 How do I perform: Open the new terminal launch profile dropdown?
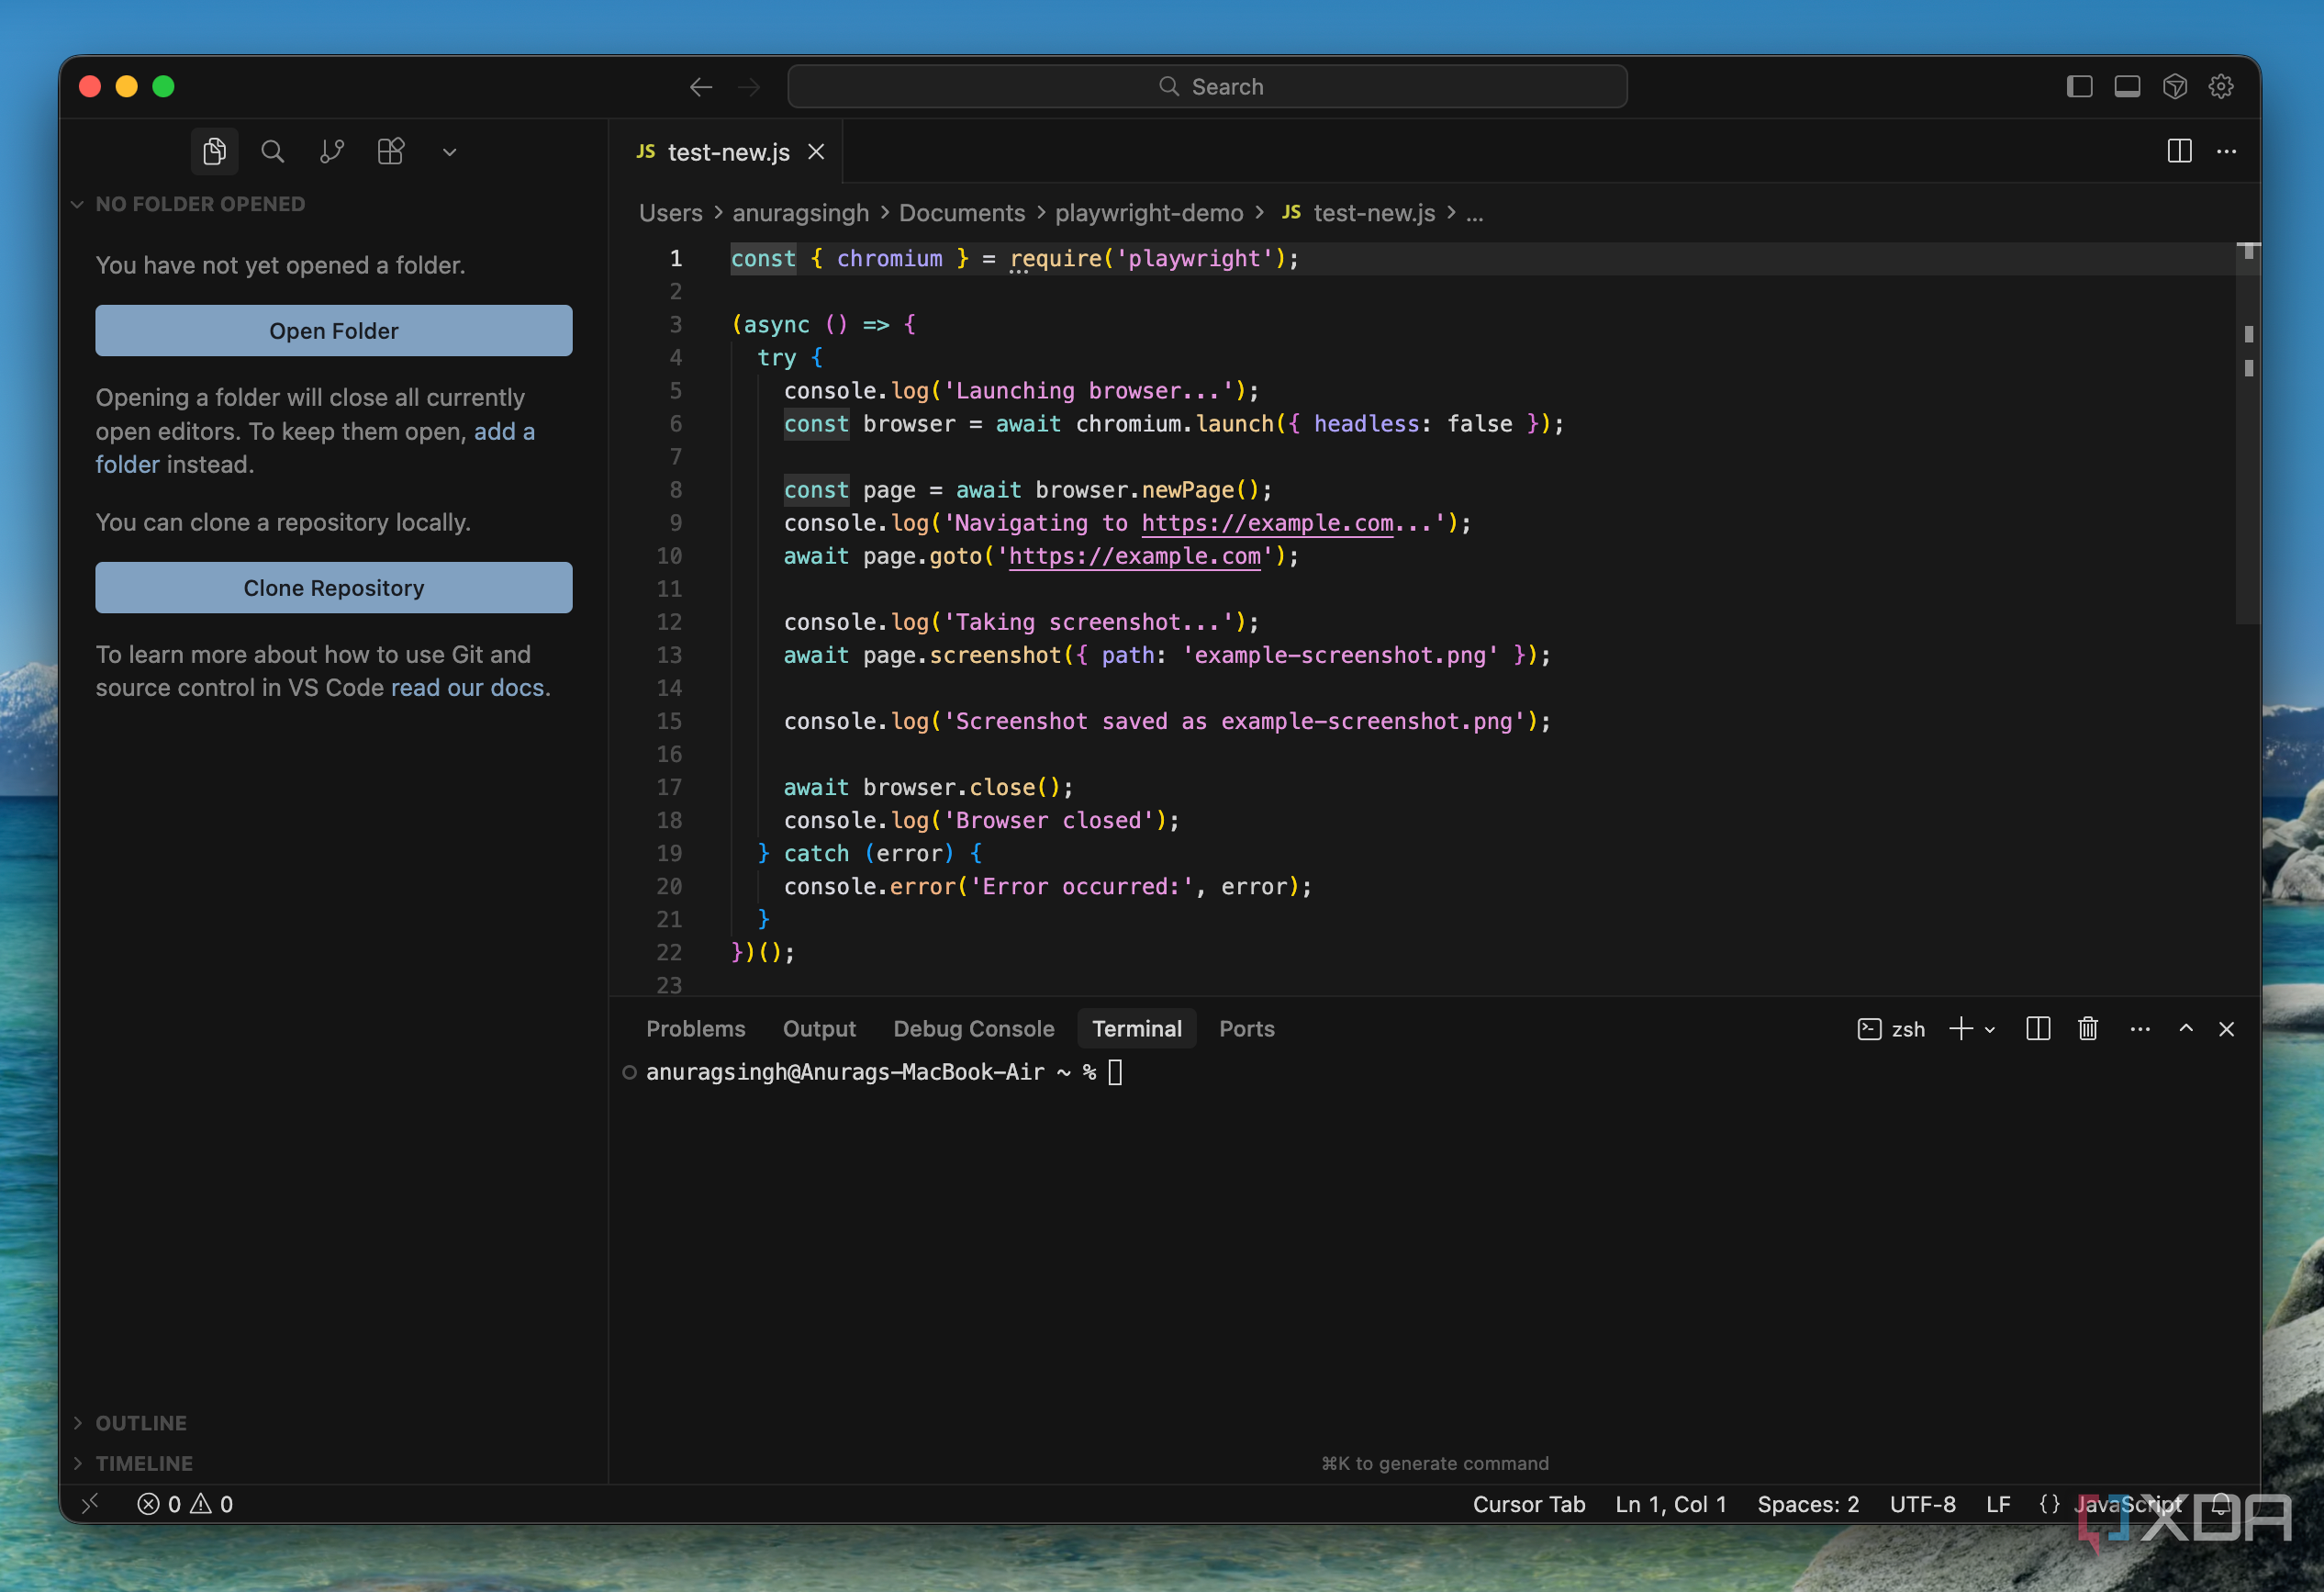point(1990,1030)
